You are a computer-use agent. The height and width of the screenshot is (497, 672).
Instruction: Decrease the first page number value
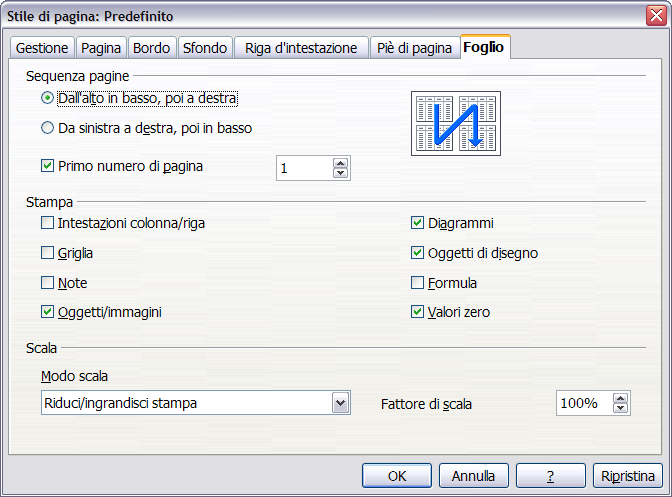tap(341, 173)
